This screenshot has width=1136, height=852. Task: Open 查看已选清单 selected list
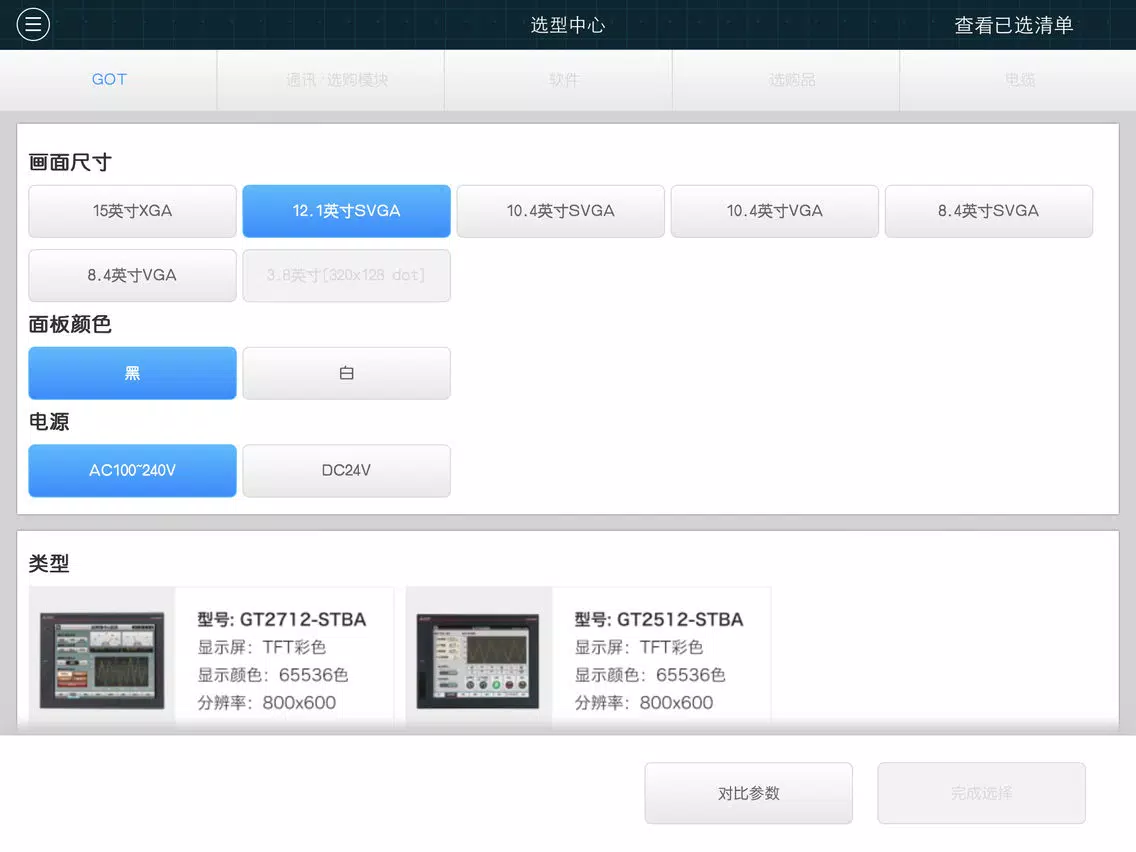click(1013, 25)
